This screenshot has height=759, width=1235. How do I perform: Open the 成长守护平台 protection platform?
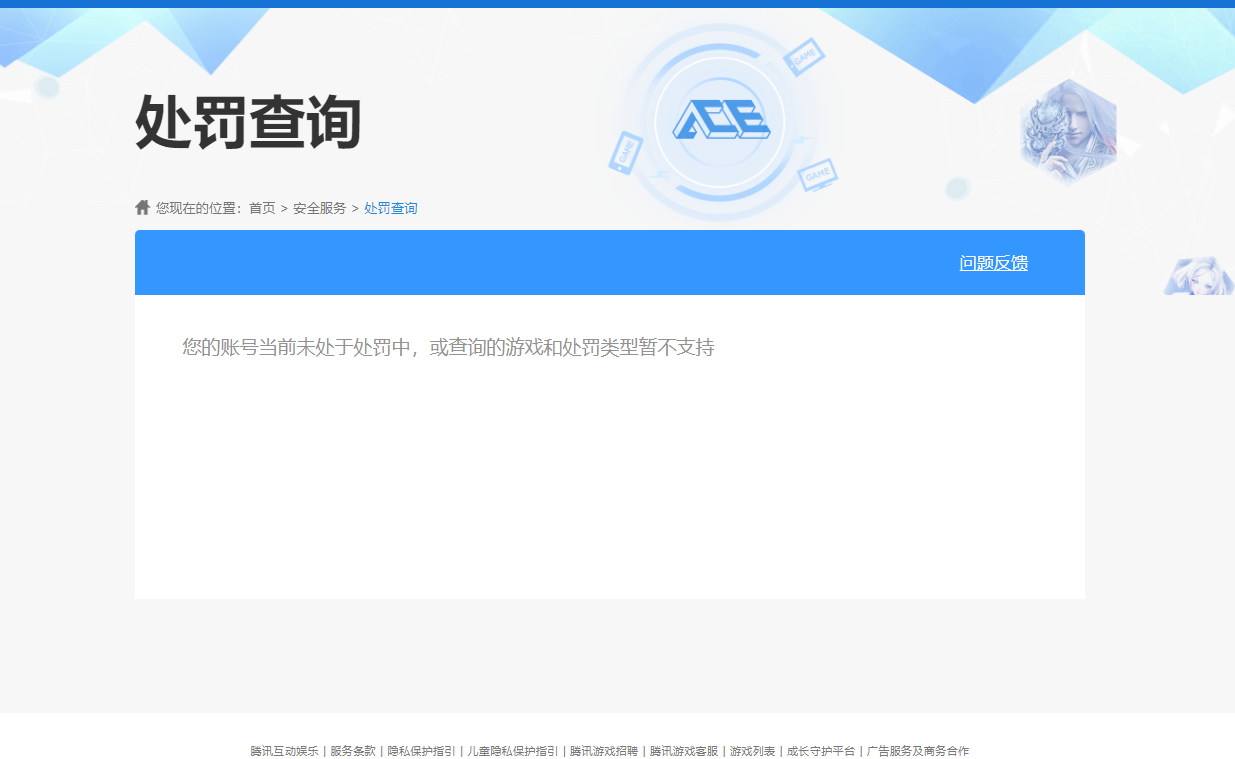(x=823, y=749)
